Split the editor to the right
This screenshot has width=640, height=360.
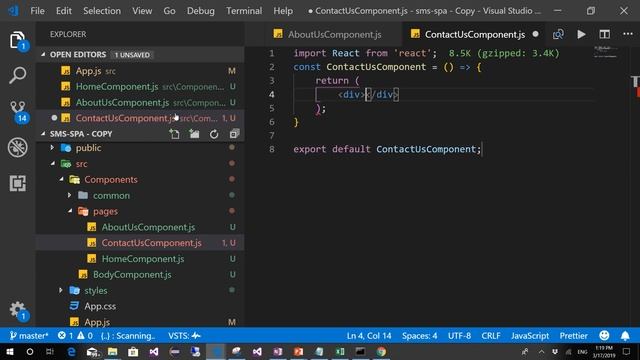tap(604, 34)
